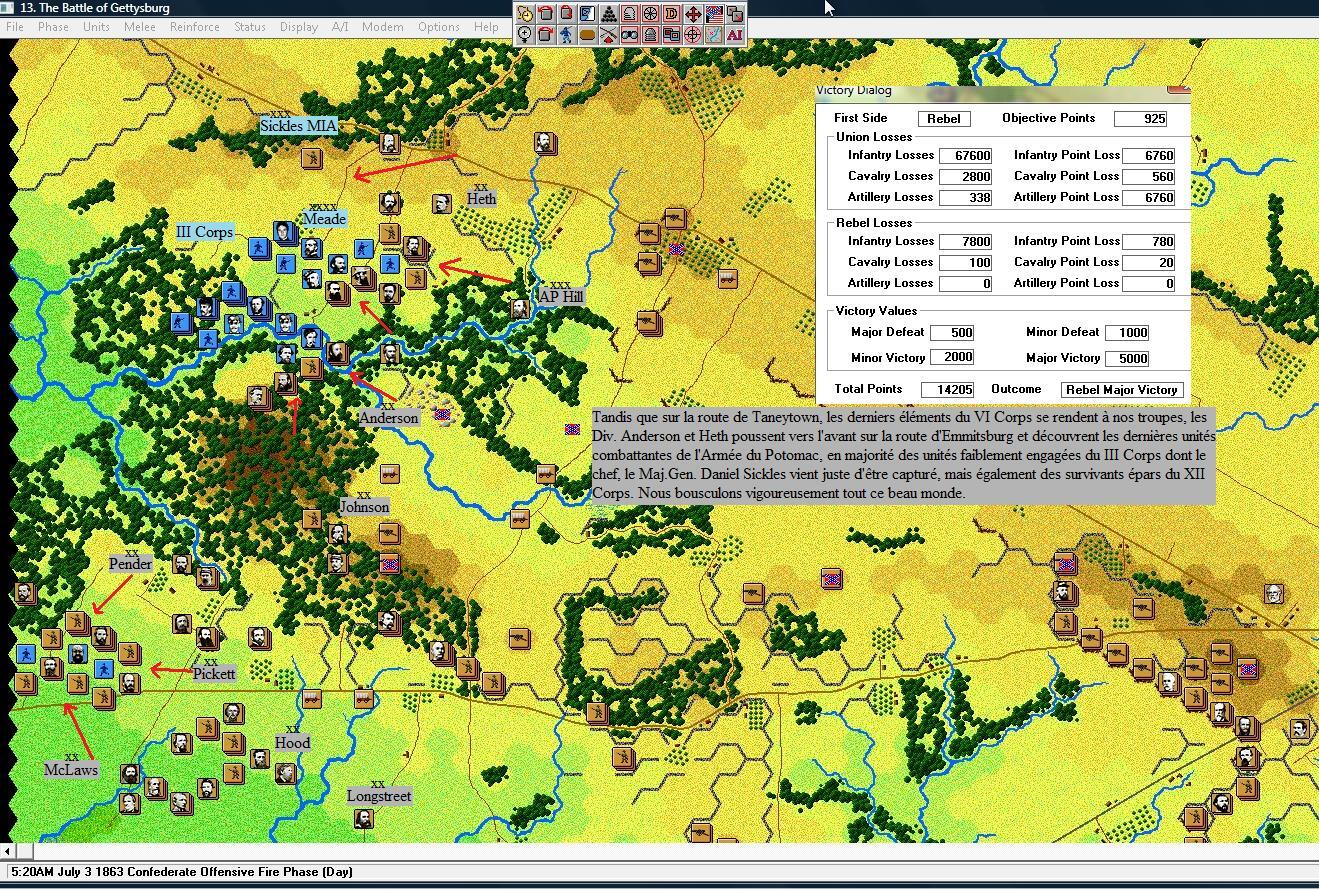Screen dimensions: 1319x889
Task: Select Union Infantry Losses value 67600
Action: (966, 156)
